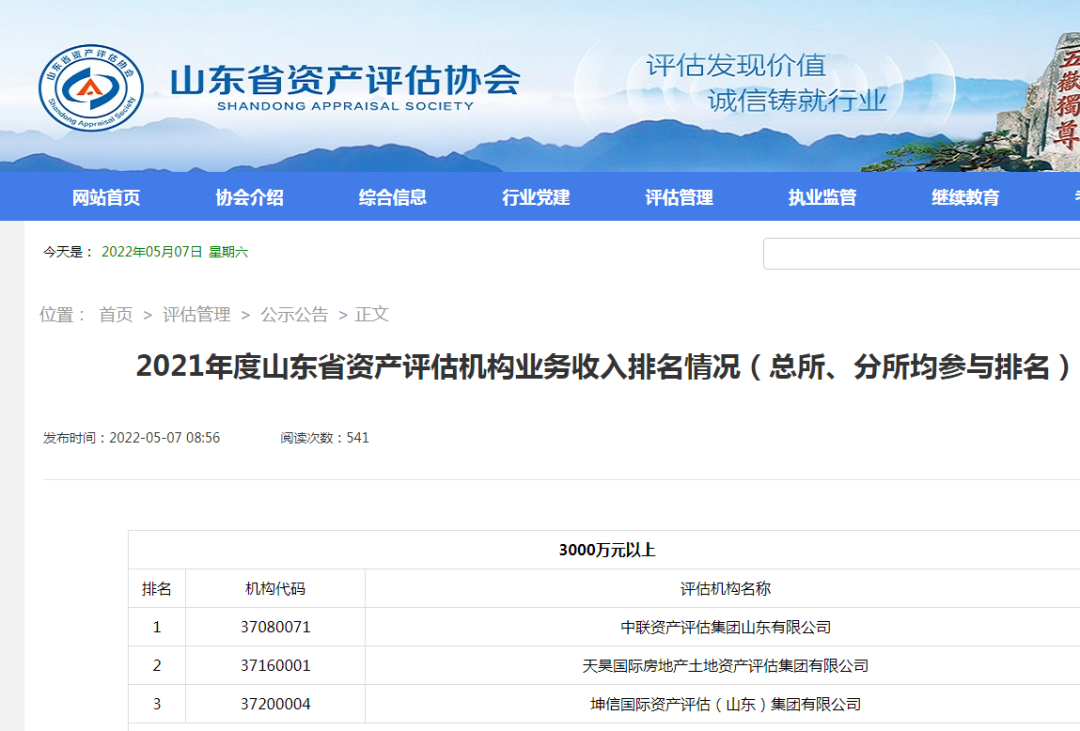
Task: Click the date text 2022年05月07日 星期六
Action: point(174,252)
